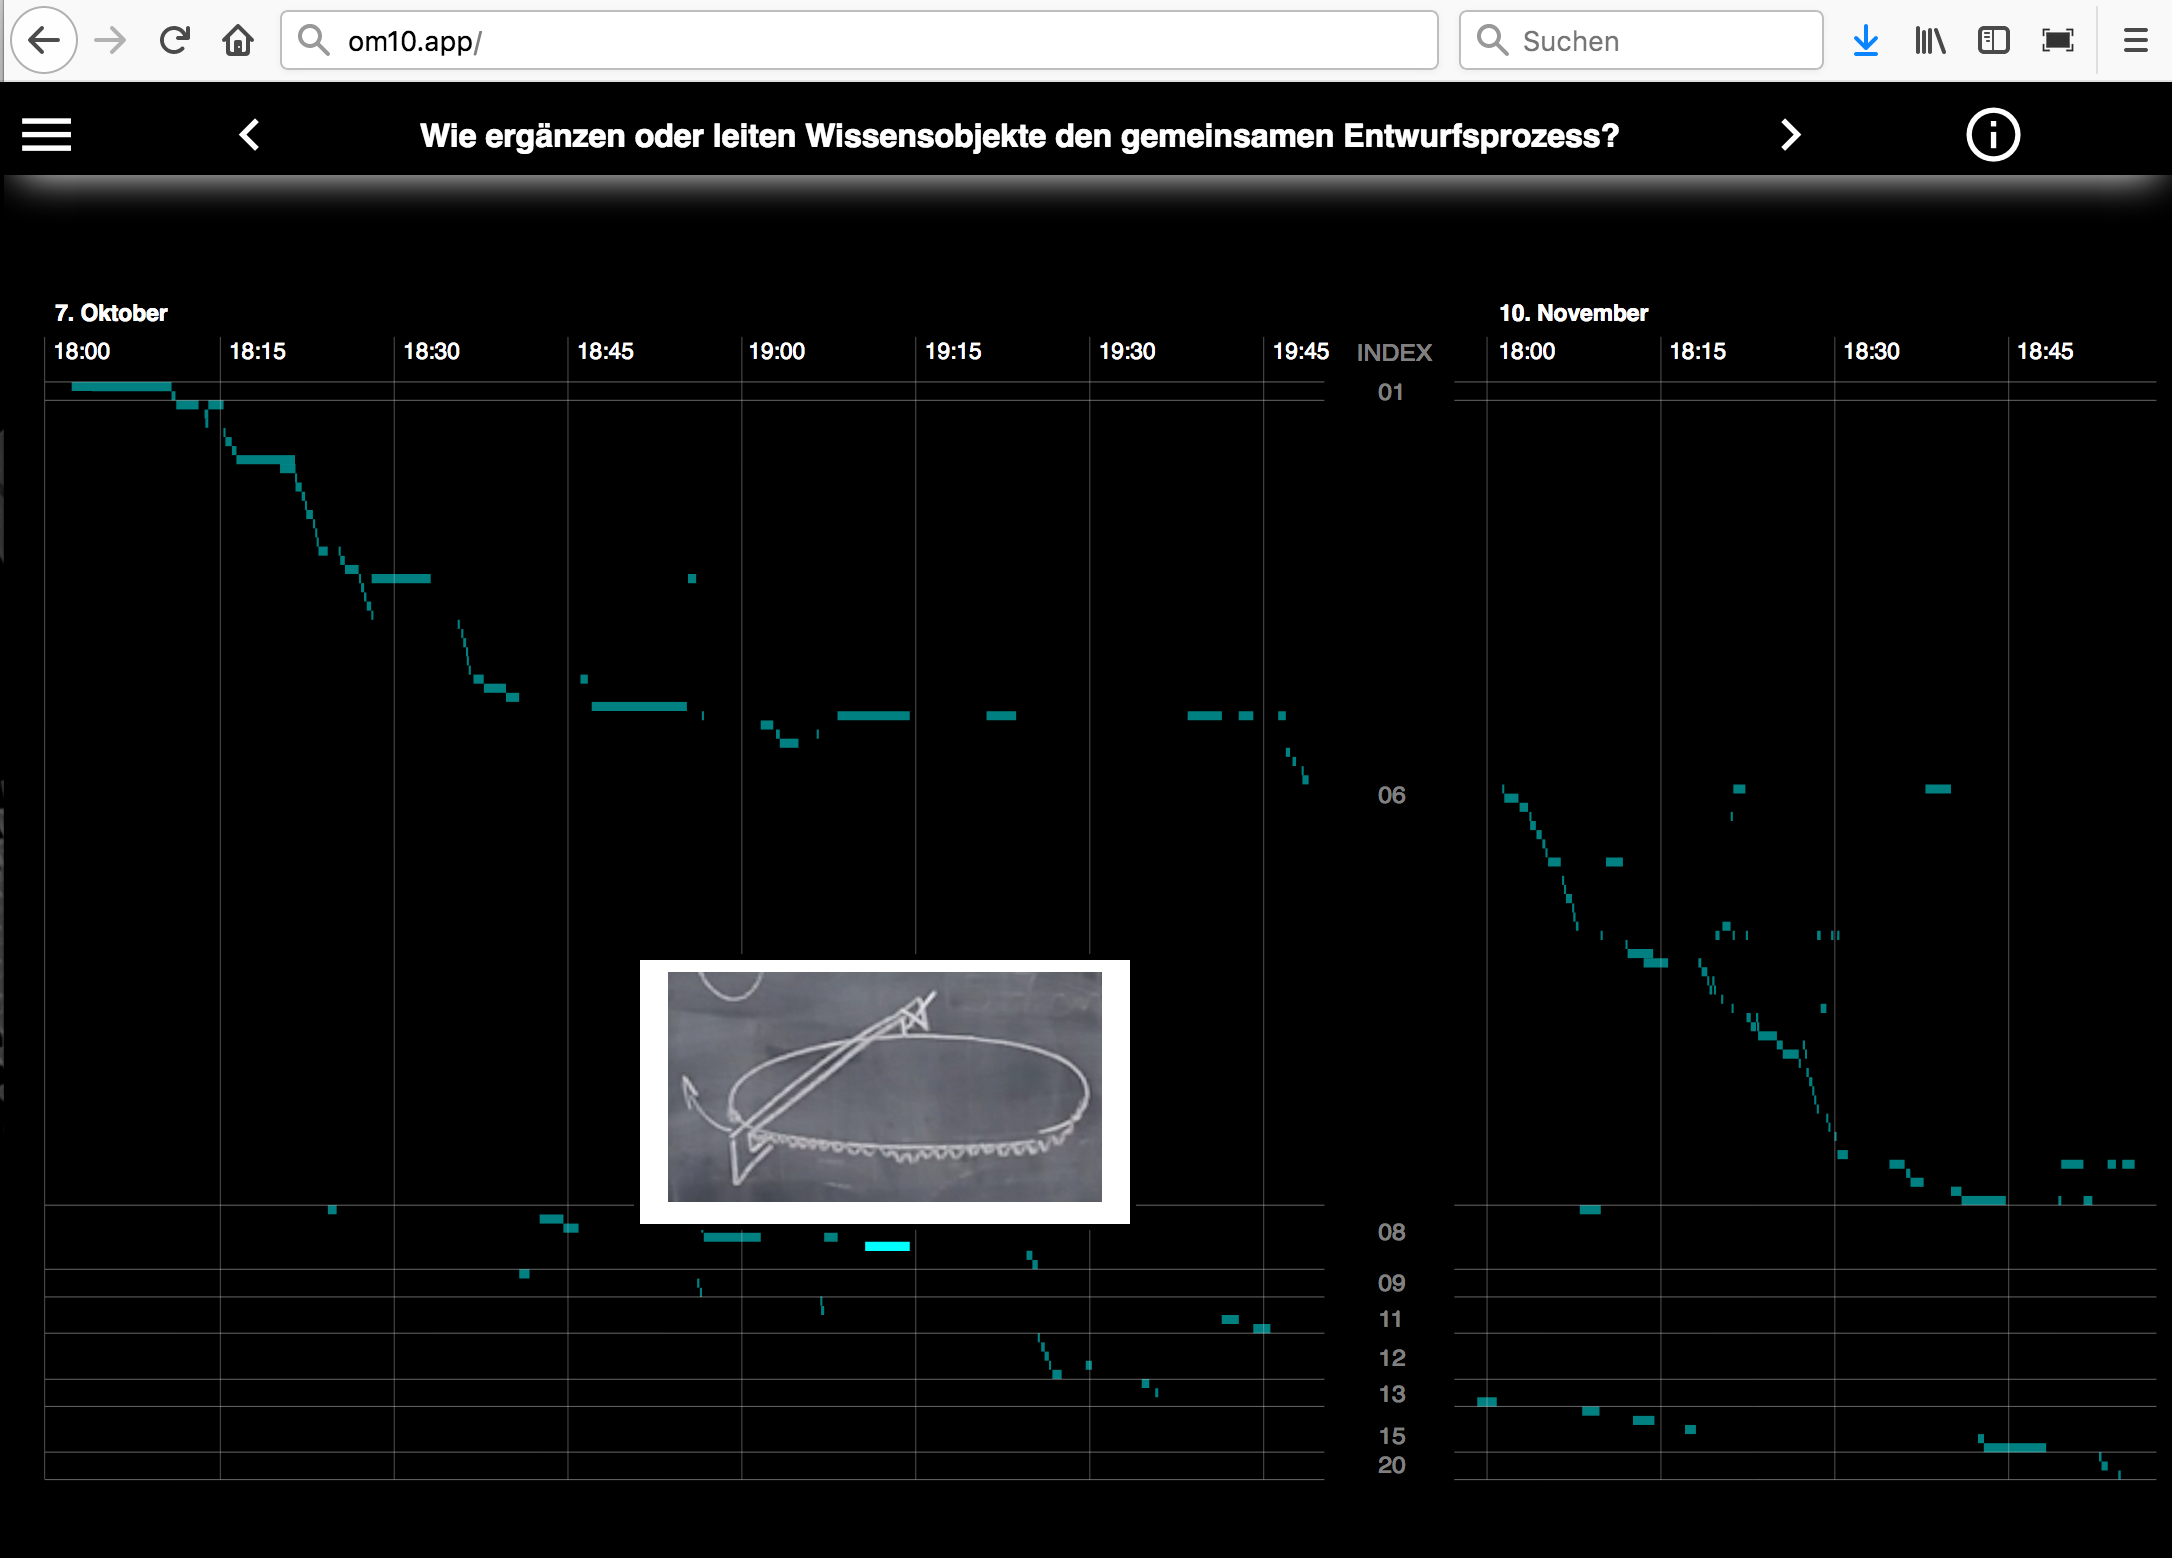The image size is (2172, 1558).
Task: Go to the previous question chevron
Action: (x=250, y=134)
